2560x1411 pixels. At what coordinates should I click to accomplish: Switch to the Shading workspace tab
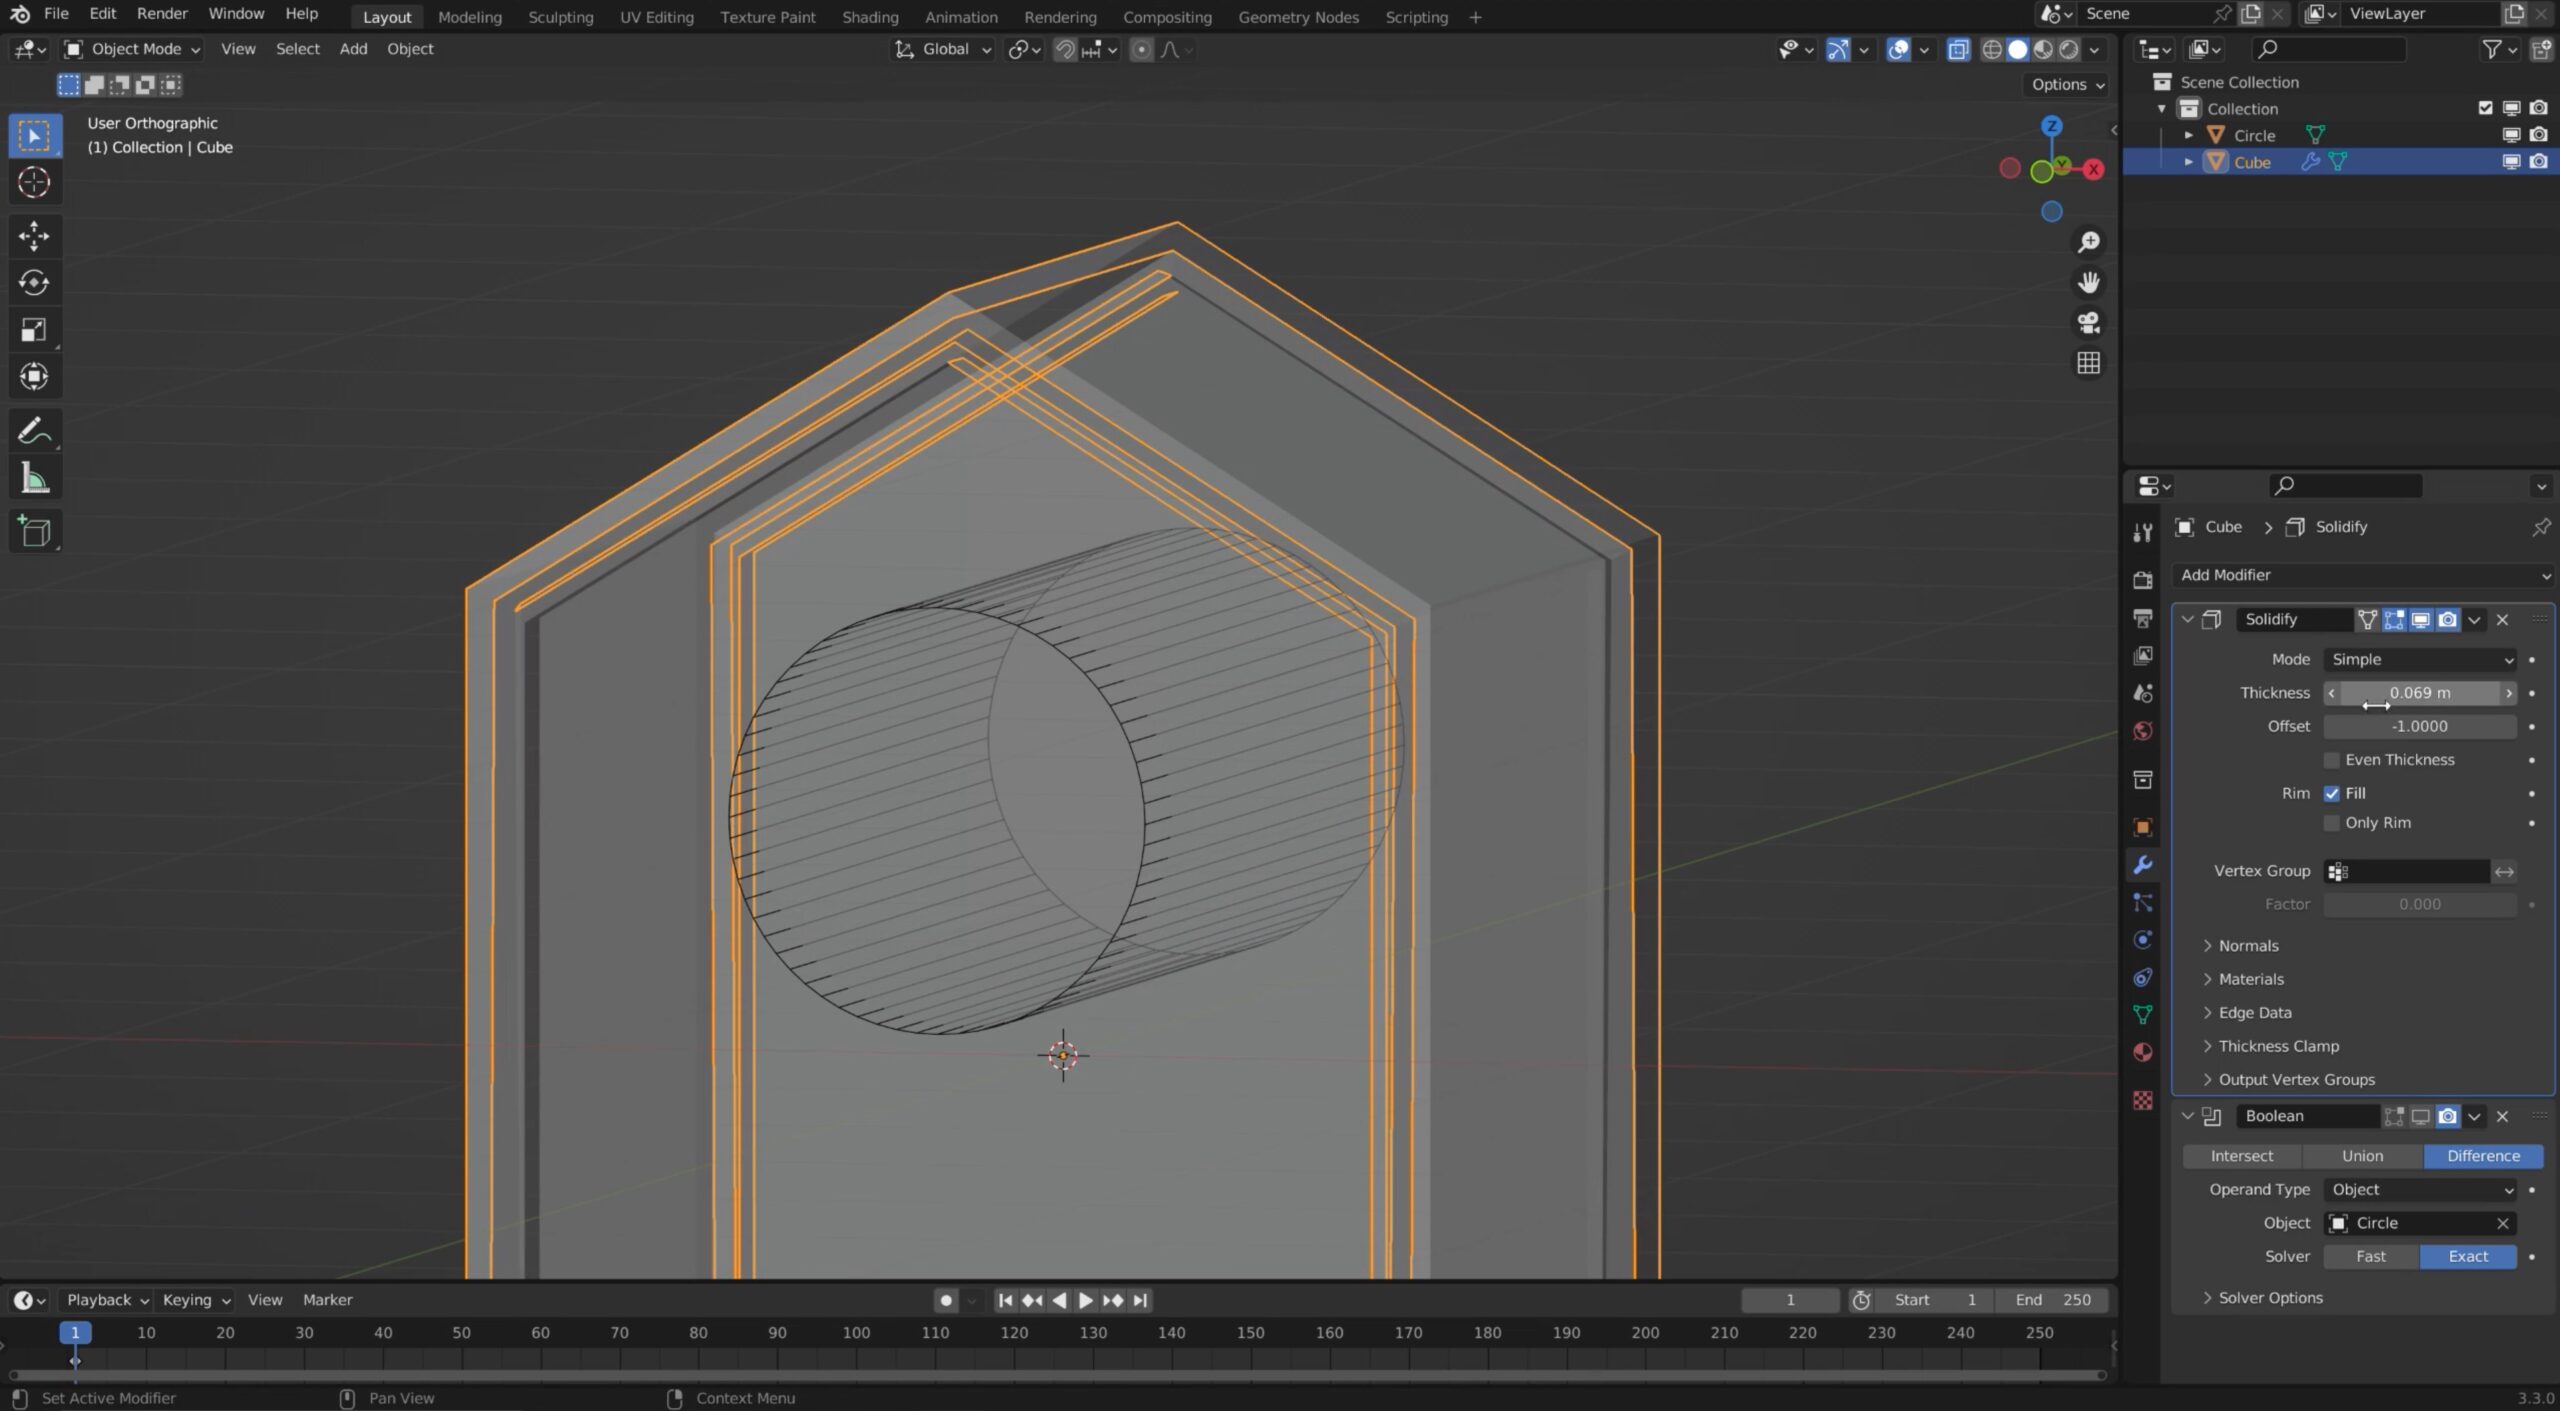869,17
